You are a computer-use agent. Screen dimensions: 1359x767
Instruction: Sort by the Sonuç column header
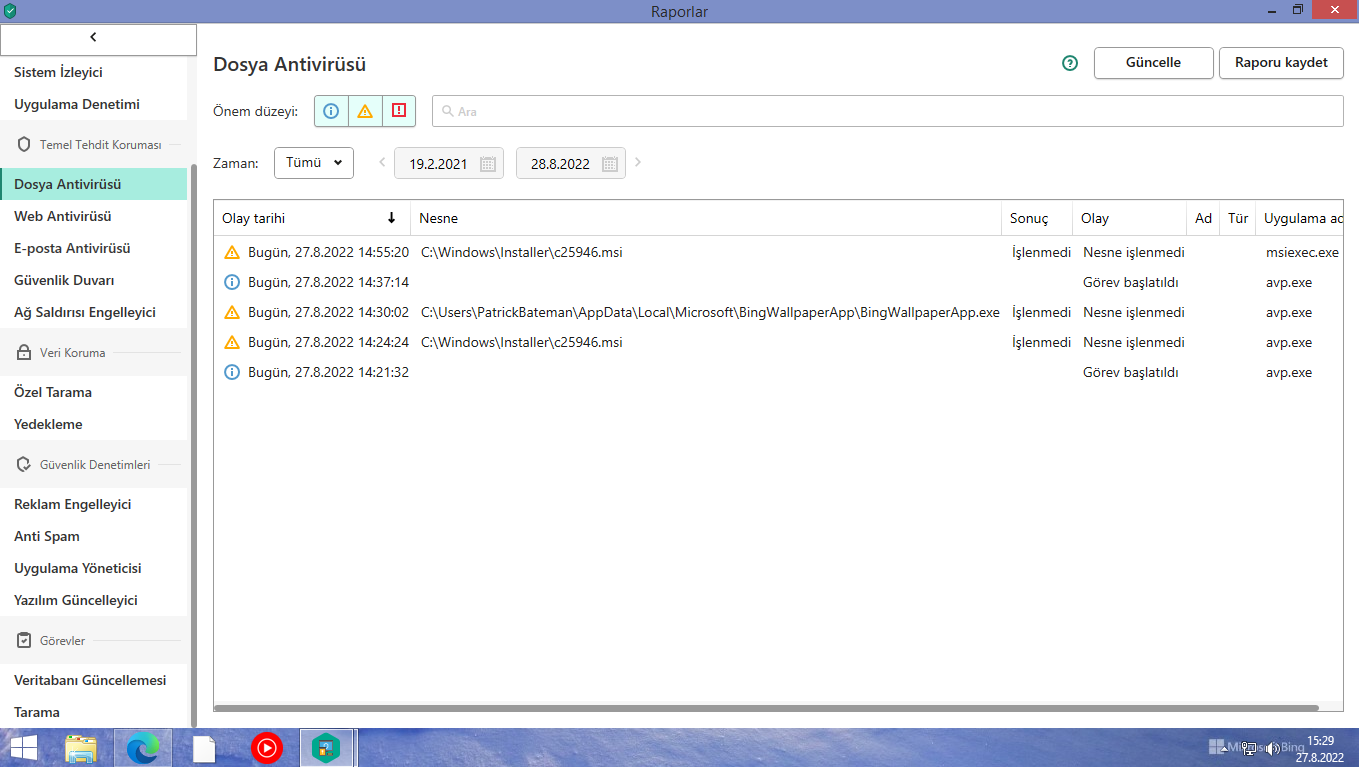1037,218
